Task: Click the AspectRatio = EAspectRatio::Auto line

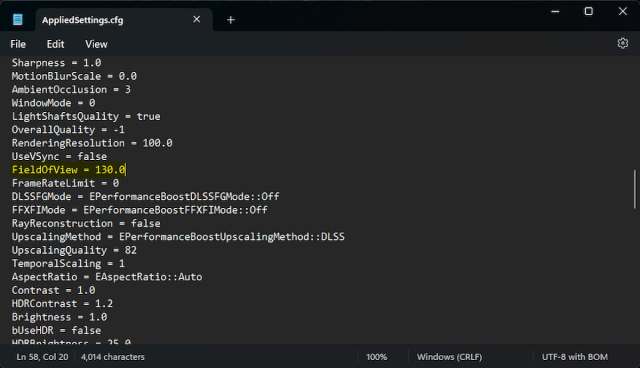Action: point(107,277)
